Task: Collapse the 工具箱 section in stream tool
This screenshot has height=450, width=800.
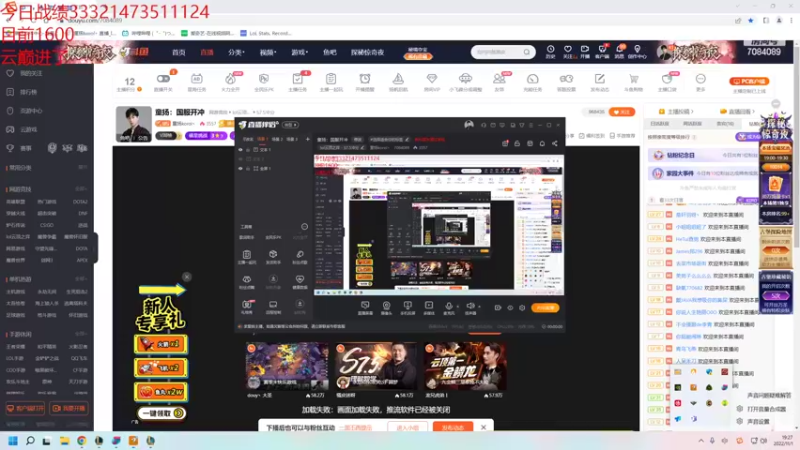Action: [304, 227]
